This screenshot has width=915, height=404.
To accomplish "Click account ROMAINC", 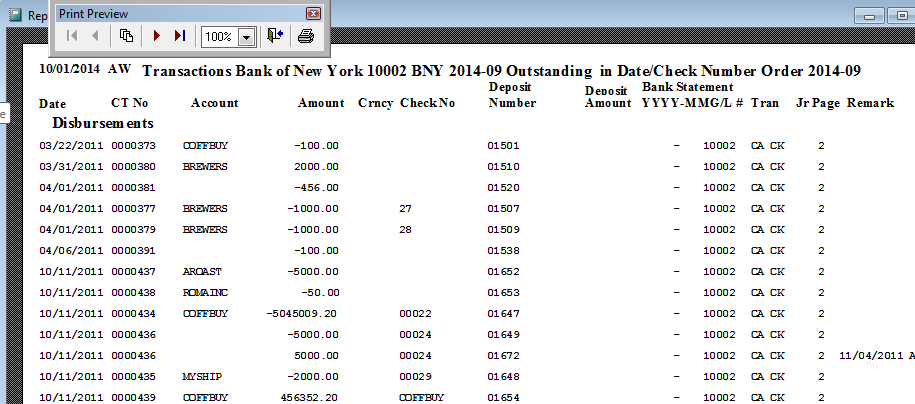I will (205, 292).
